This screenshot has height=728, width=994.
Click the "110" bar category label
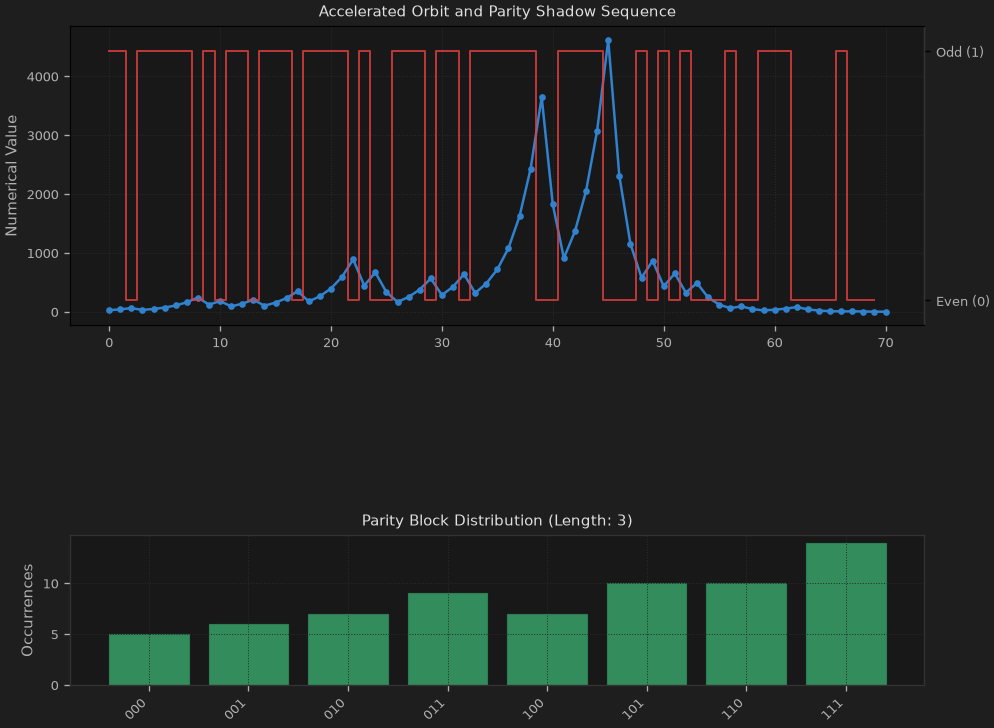732,708
